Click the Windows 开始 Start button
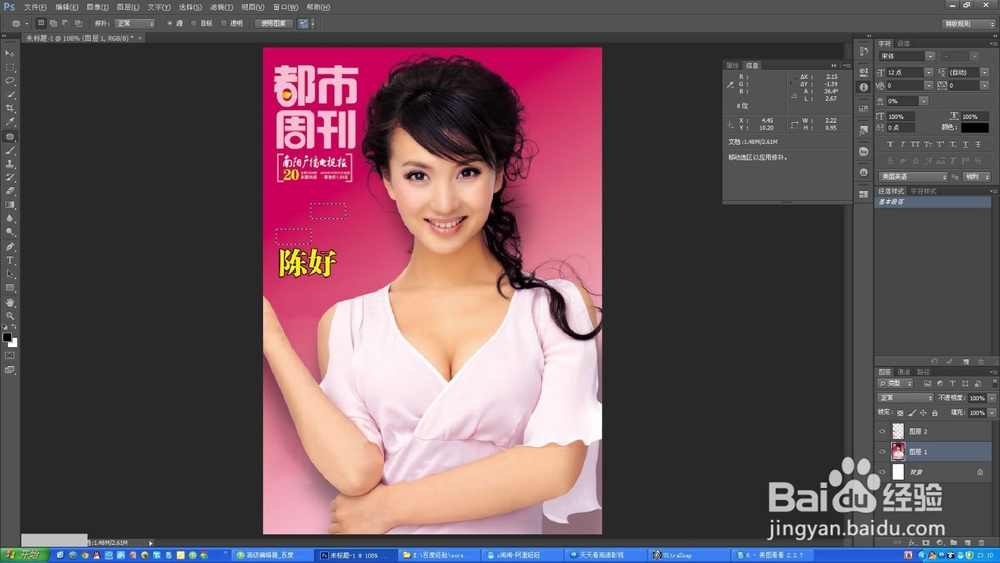The image size is (1000, 563). 24,555
